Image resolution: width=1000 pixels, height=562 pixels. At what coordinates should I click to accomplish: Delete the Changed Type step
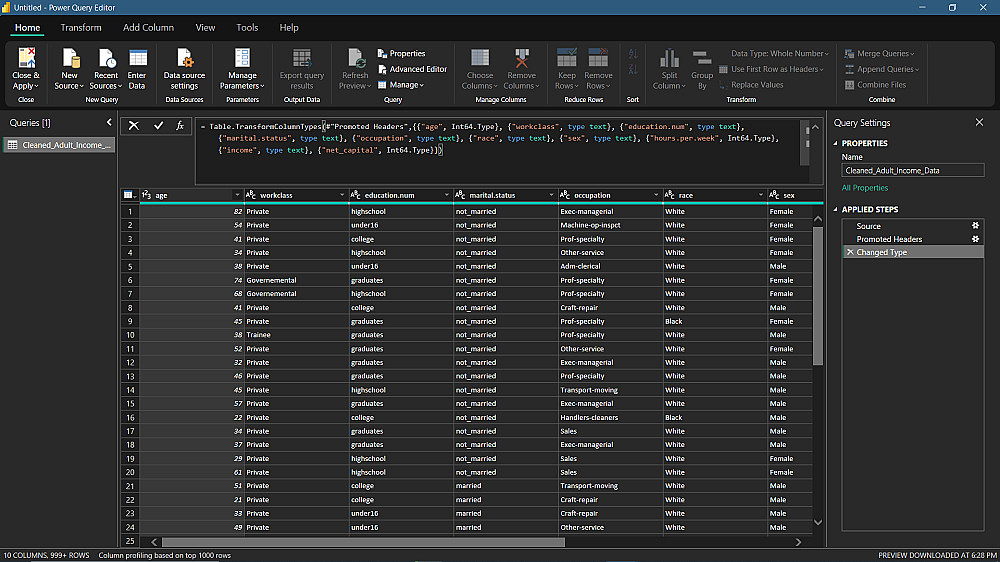click(x=850, y=253)
